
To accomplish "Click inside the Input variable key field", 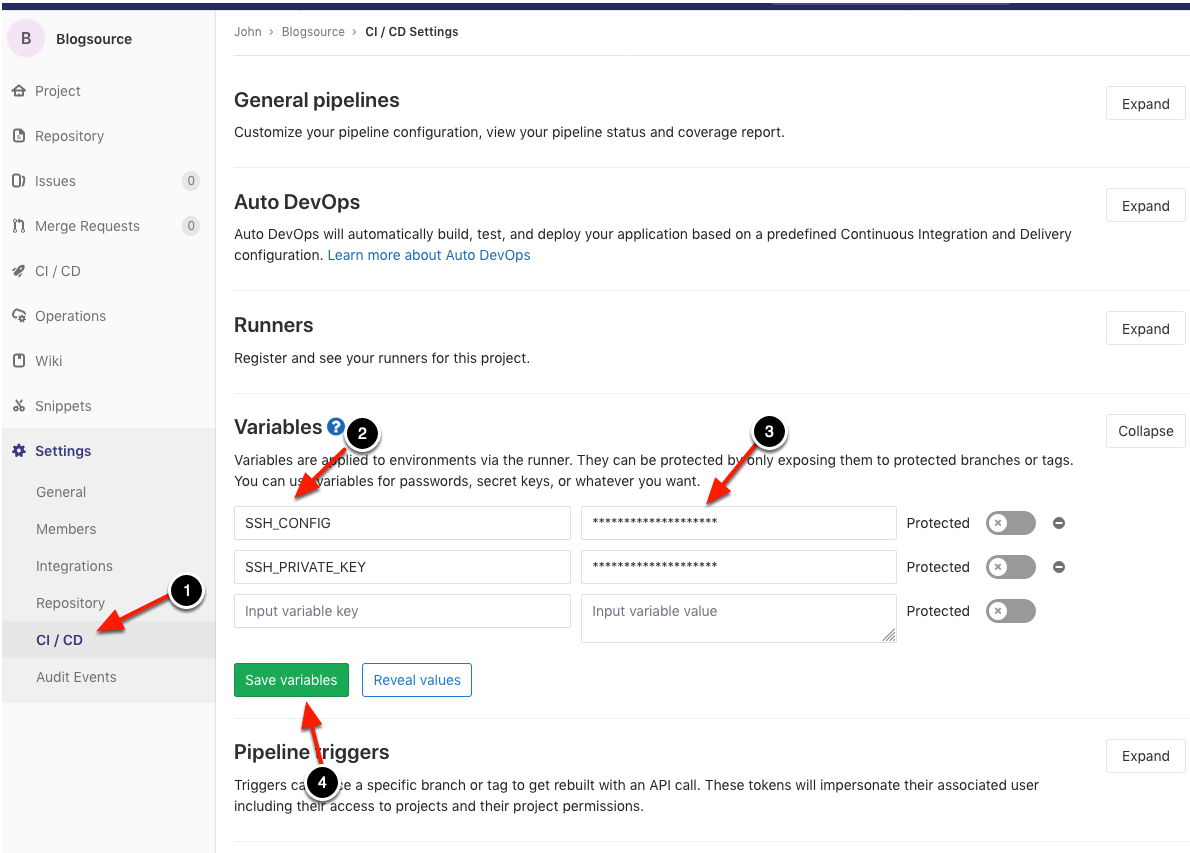I will [402, 611].
